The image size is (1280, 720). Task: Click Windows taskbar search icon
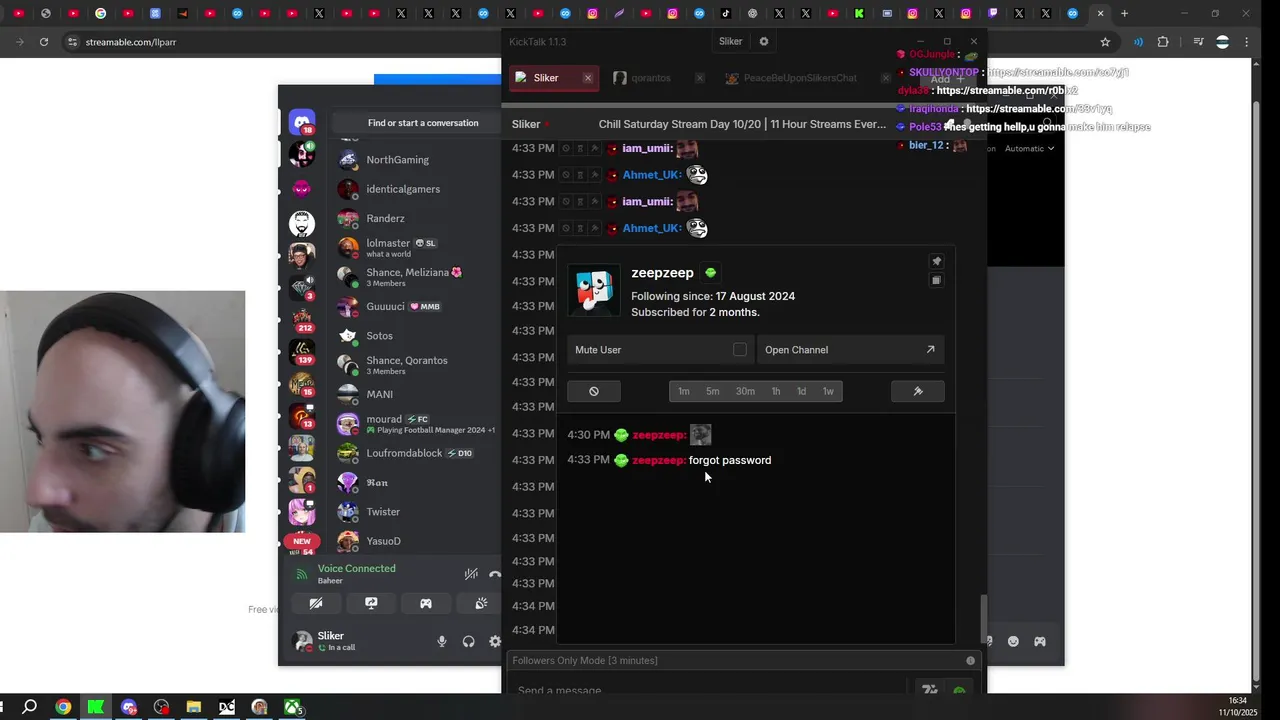30,707
